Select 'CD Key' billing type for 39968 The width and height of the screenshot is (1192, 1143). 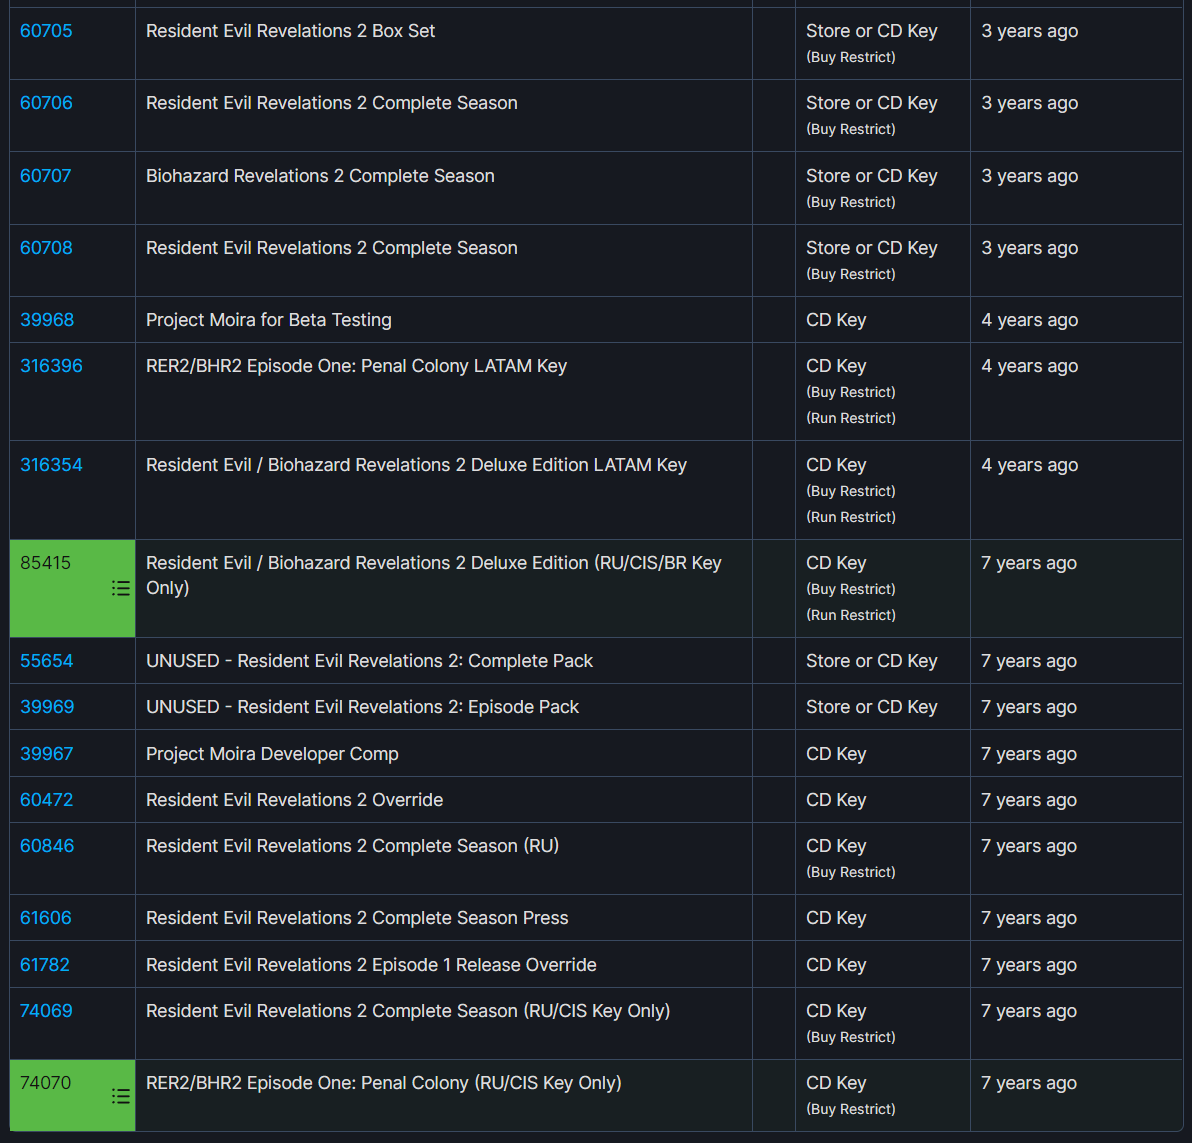point(836,320)
